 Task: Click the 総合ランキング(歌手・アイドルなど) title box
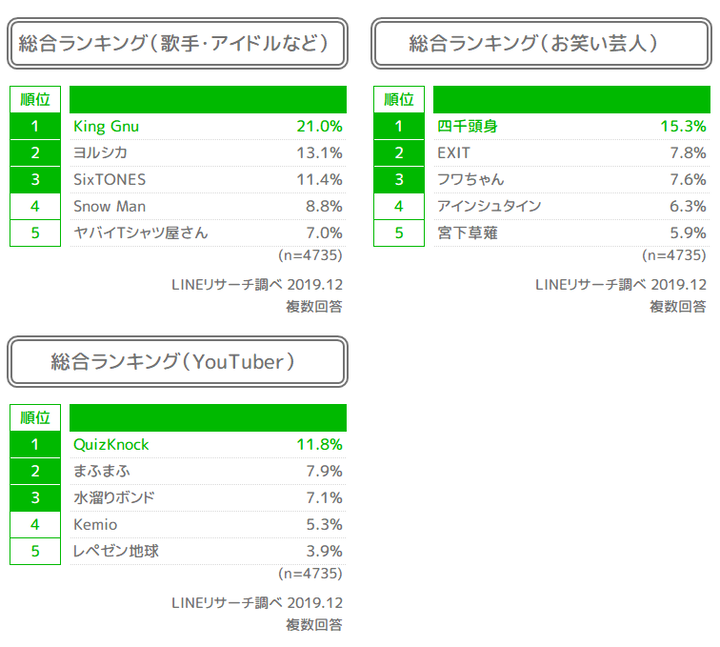[178, 44]
